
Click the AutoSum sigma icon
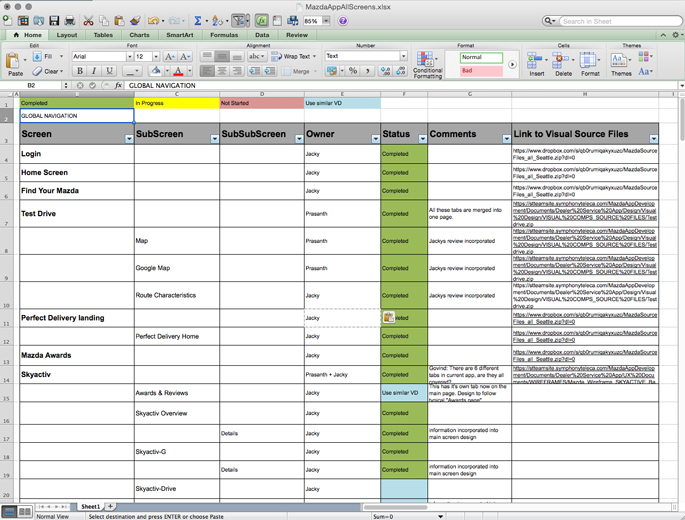coord(197,21)
